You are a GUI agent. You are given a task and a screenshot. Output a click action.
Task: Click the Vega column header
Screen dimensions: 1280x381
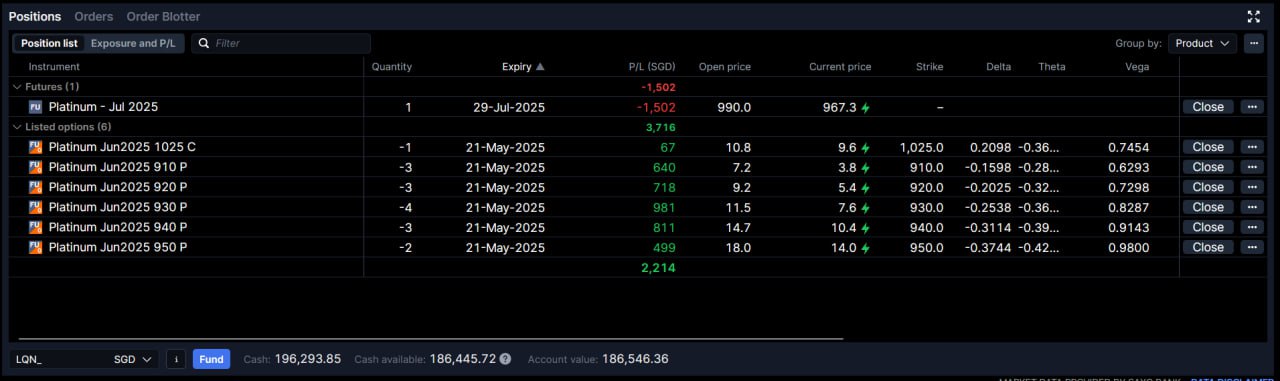[x=1137, y=67]
